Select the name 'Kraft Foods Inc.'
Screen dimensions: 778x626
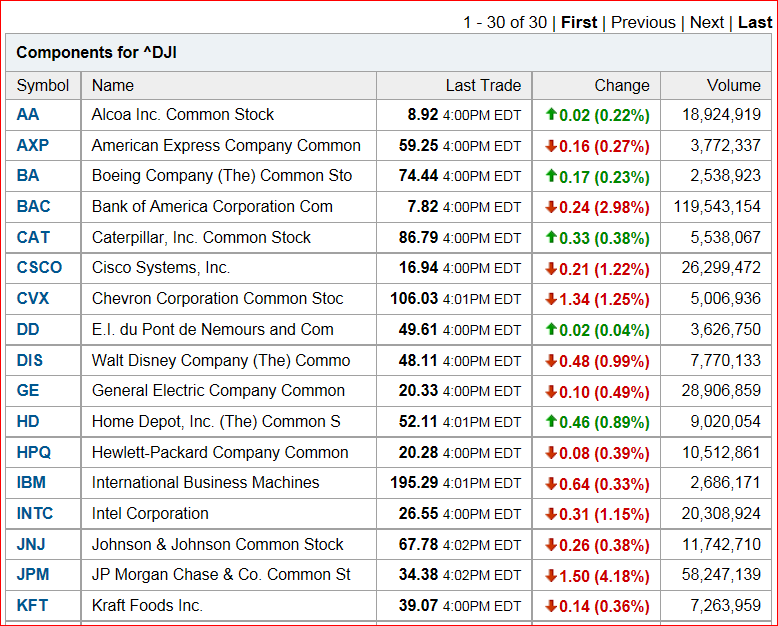click(x=147, y=605)
